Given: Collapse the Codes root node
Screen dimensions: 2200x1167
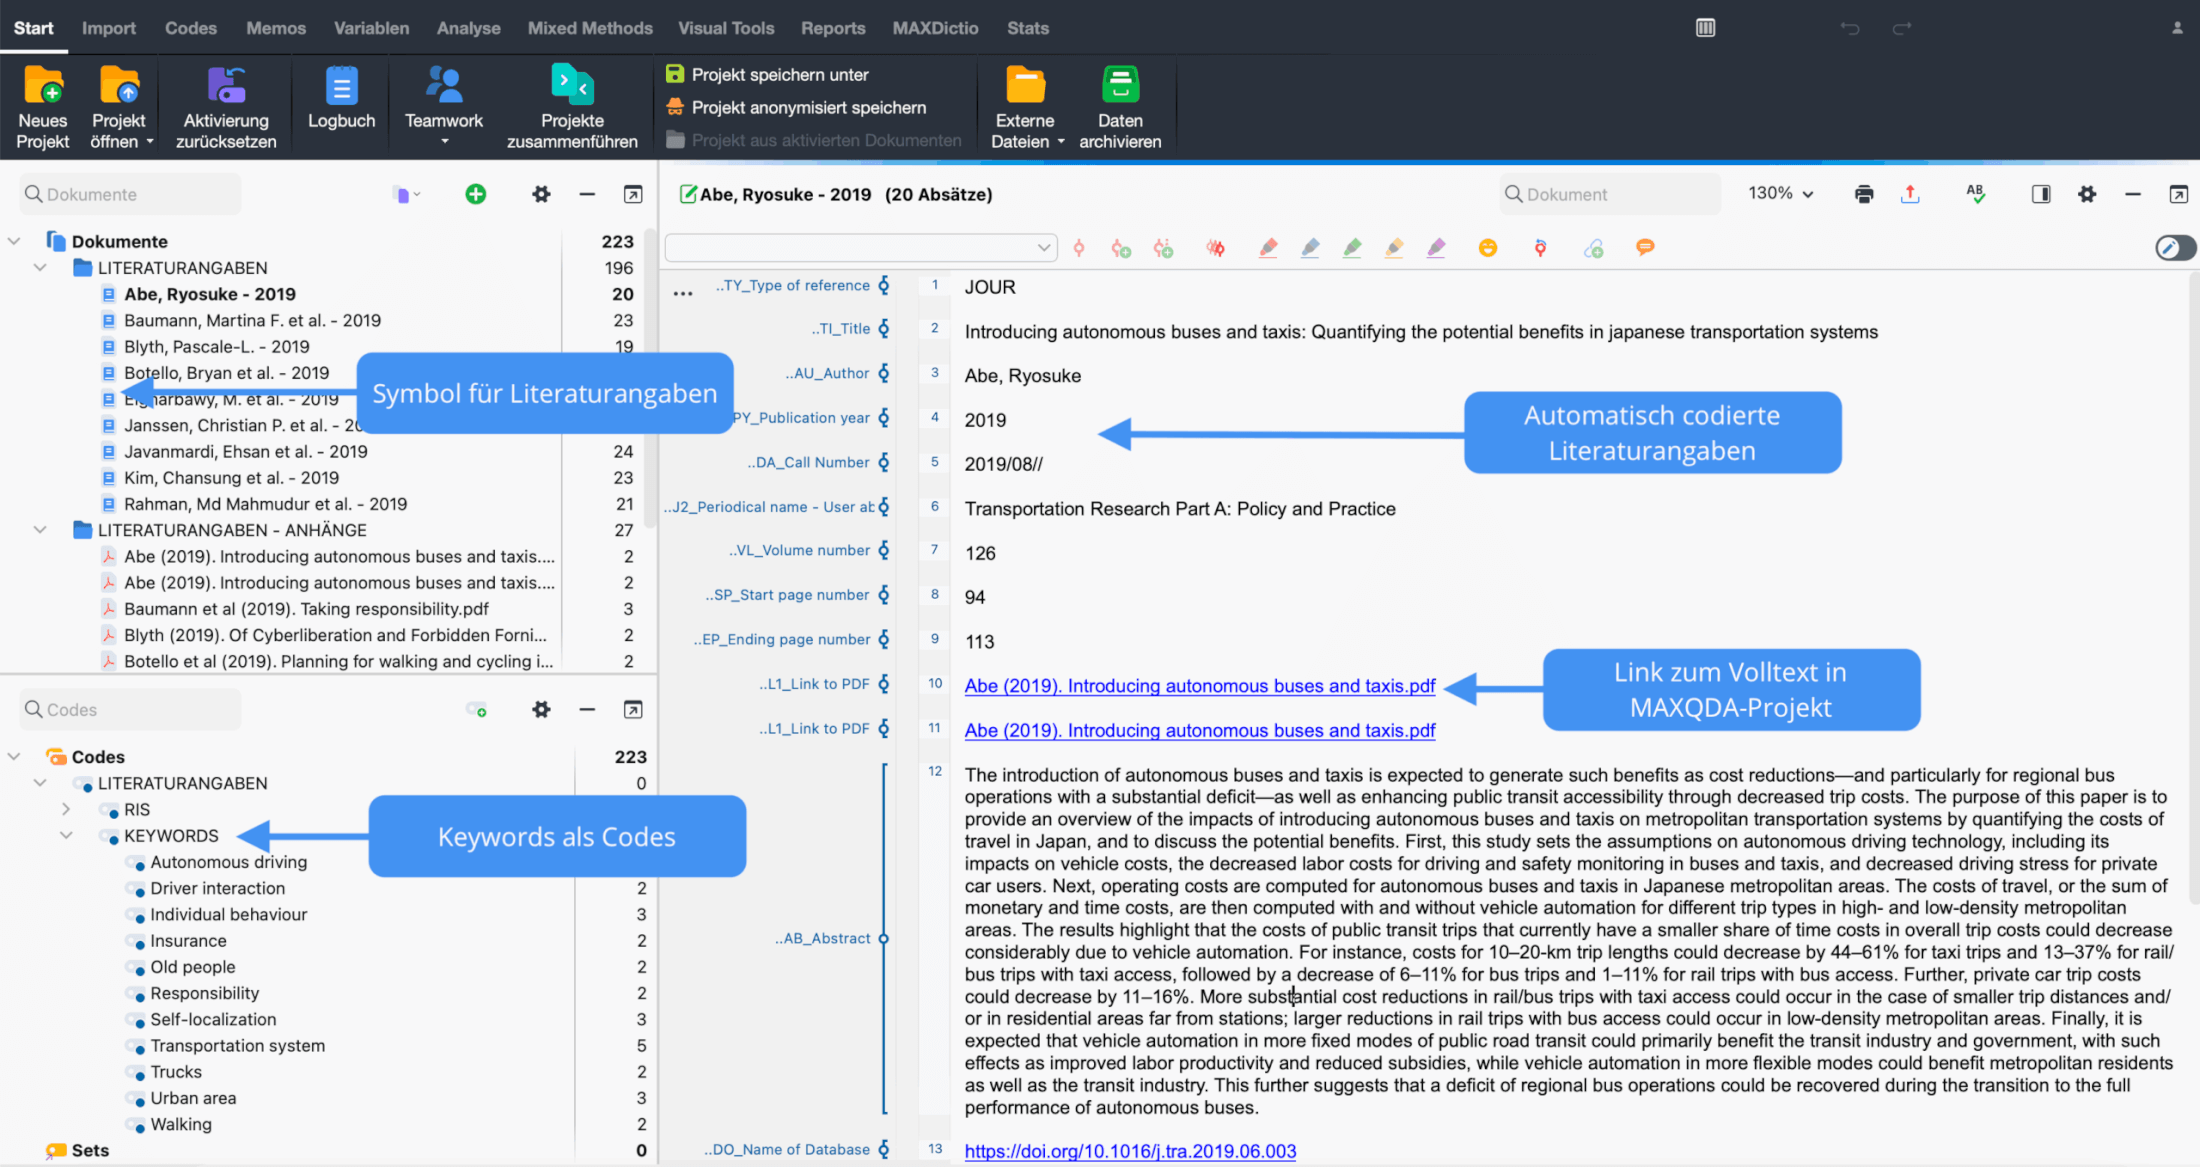Looking at the screenshot, I should tap(14, 757).
